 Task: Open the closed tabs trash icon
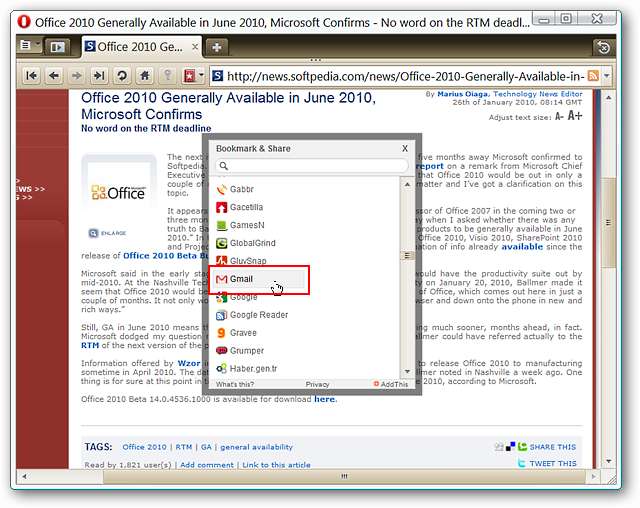tap(603, 47)
